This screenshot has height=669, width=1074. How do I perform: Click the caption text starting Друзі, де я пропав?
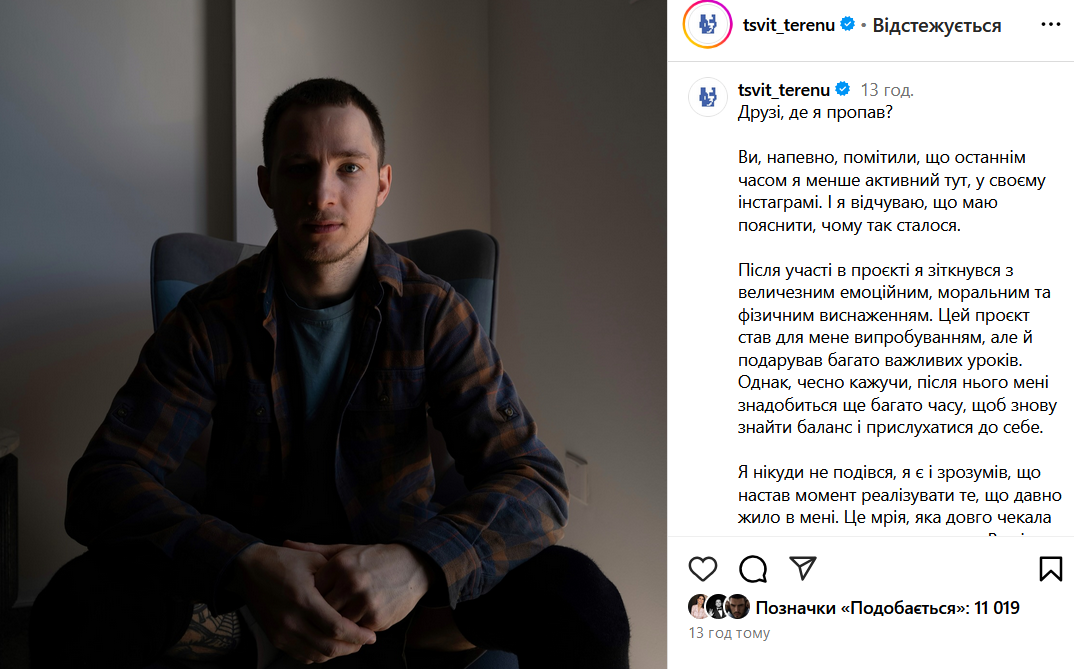coord(815,112)
